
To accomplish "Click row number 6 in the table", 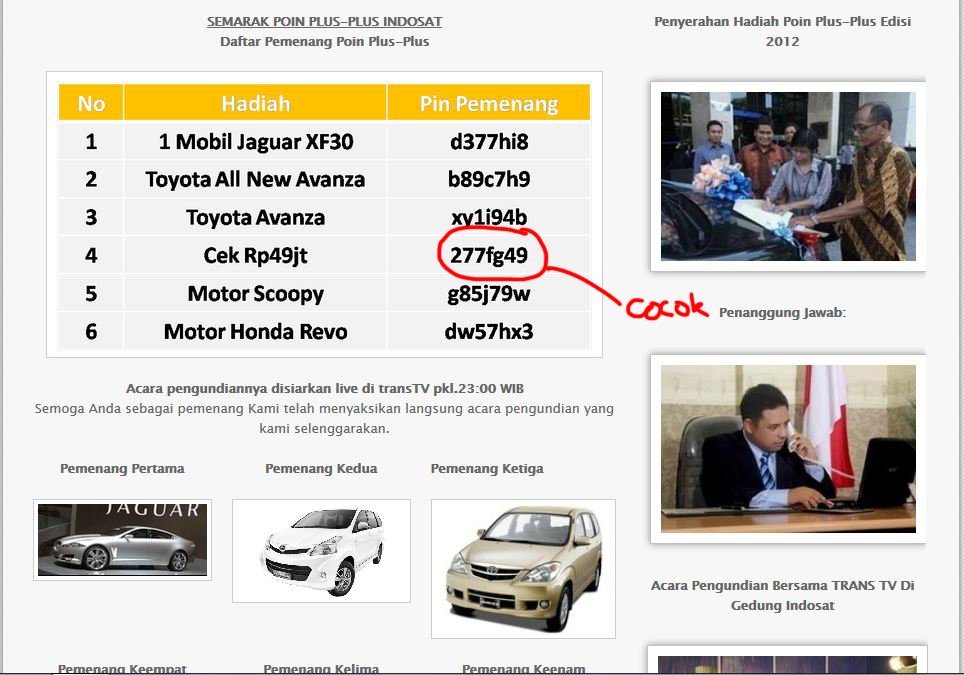I will [x=91, y=331].
